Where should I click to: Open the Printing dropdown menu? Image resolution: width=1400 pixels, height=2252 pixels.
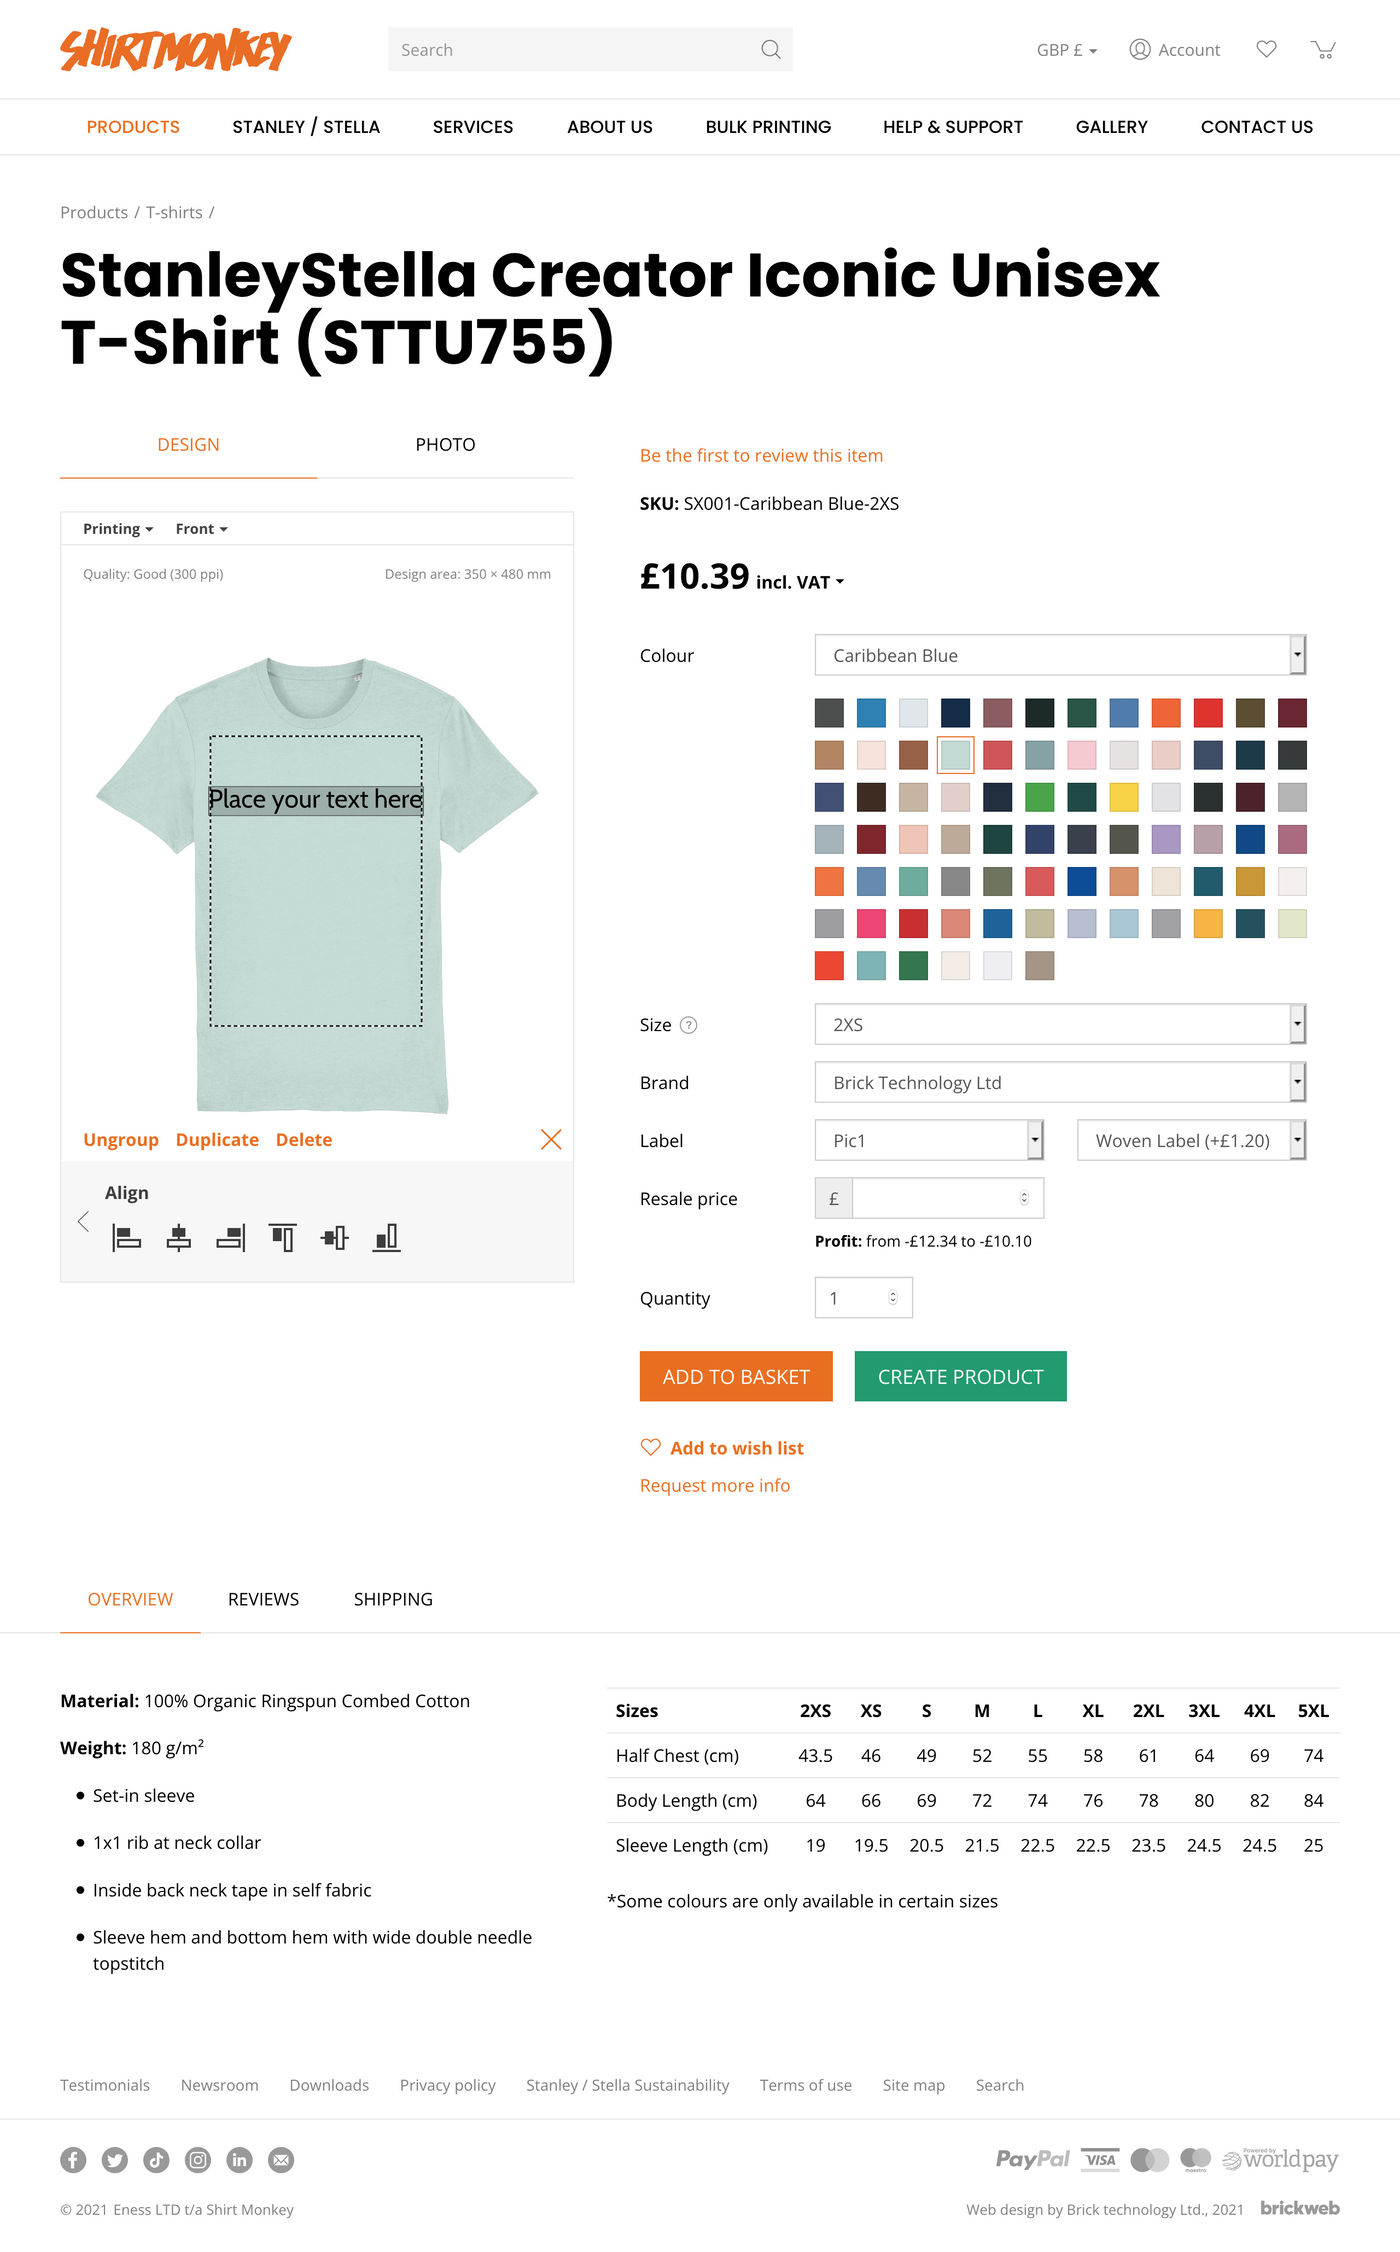click(x=118, y=529)
